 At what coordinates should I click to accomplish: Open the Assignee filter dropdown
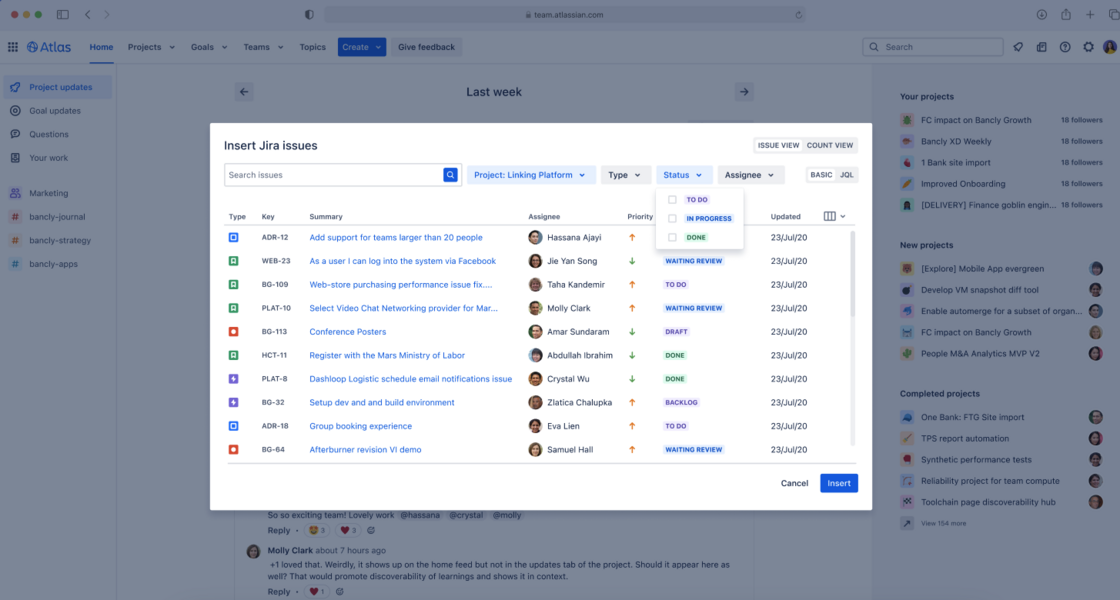coord(750,174)
